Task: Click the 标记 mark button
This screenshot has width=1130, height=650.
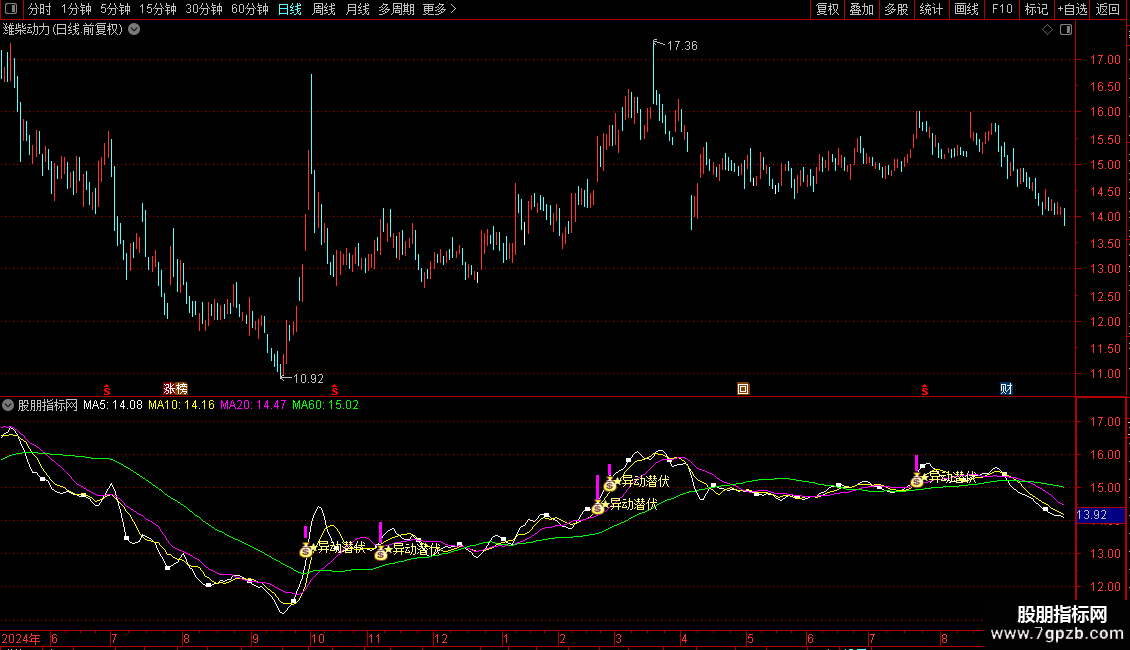Action: coord(1036,9)
